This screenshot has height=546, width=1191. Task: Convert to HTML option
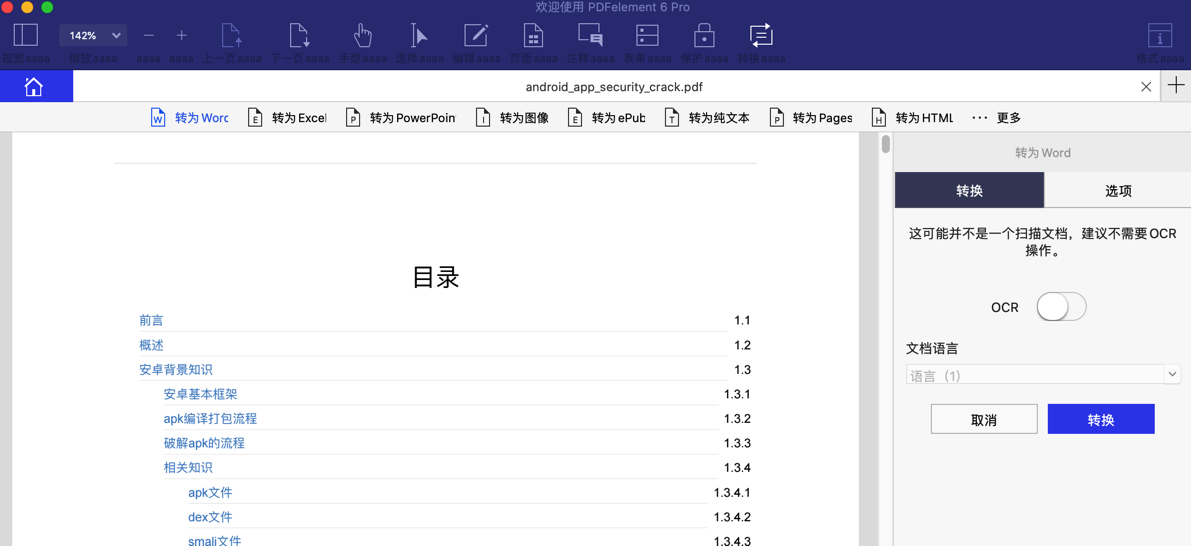911,118
